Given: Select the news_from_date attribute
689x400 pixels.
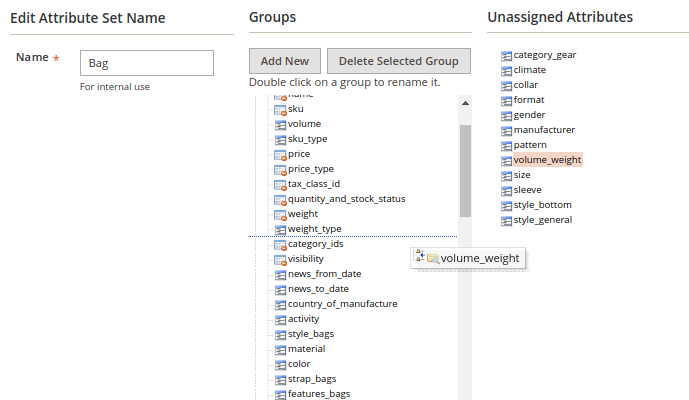Looking at the screenshot, I should pyautogui.click(x=324, y=274).
